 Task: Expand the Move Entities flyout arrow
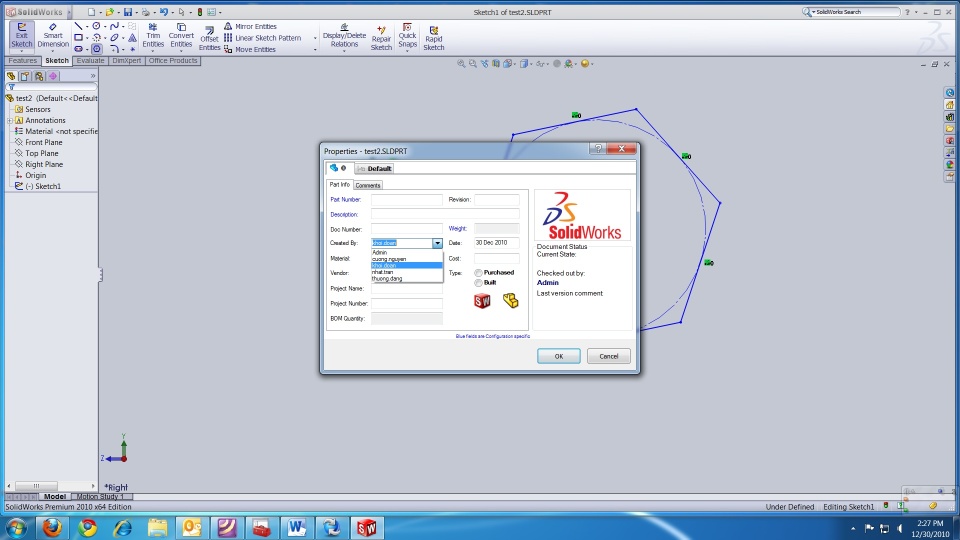click(315, 50)
